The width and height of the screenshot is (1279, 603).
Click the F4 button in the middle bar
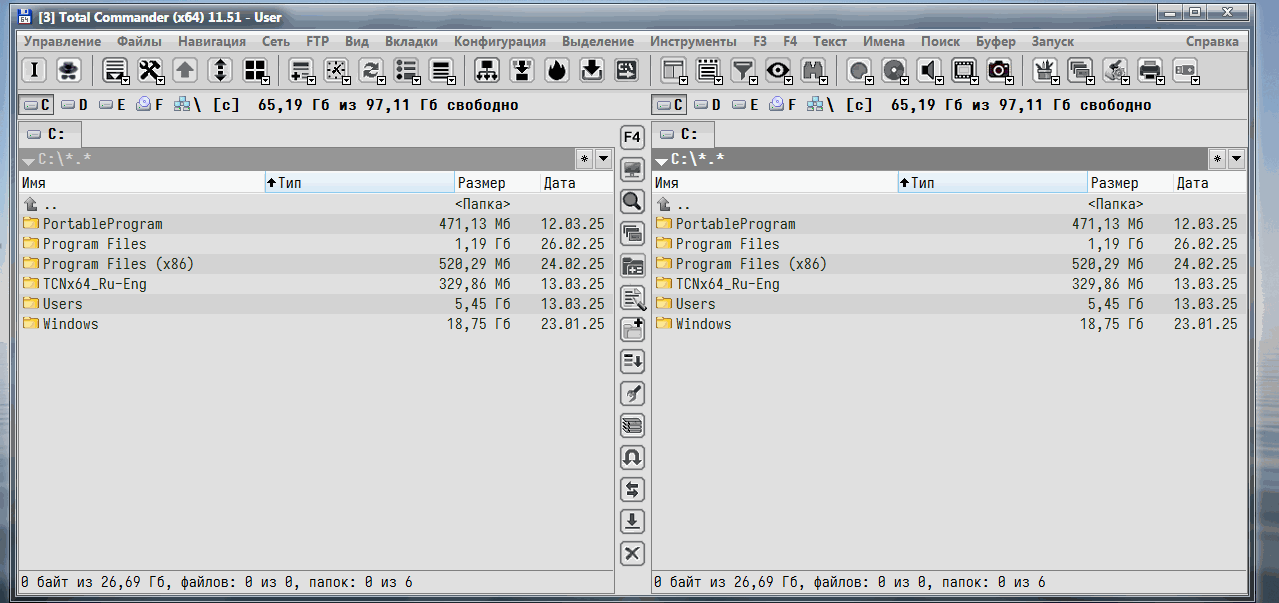click(x=632, y=137)
